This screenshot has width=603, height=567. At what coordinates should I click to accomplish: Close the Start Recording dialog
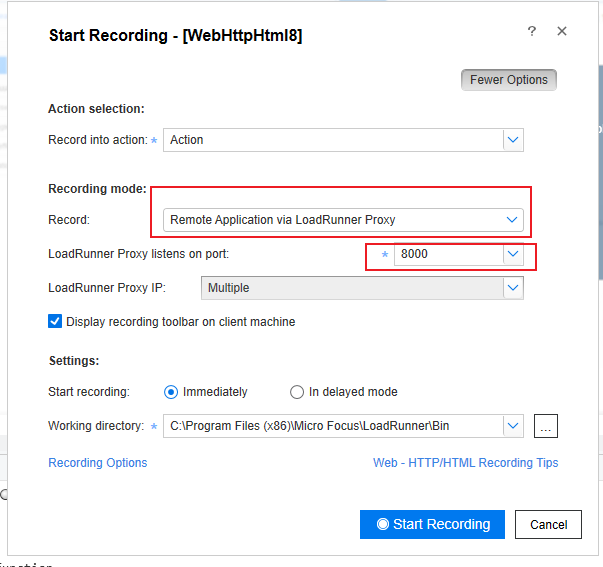562,31
